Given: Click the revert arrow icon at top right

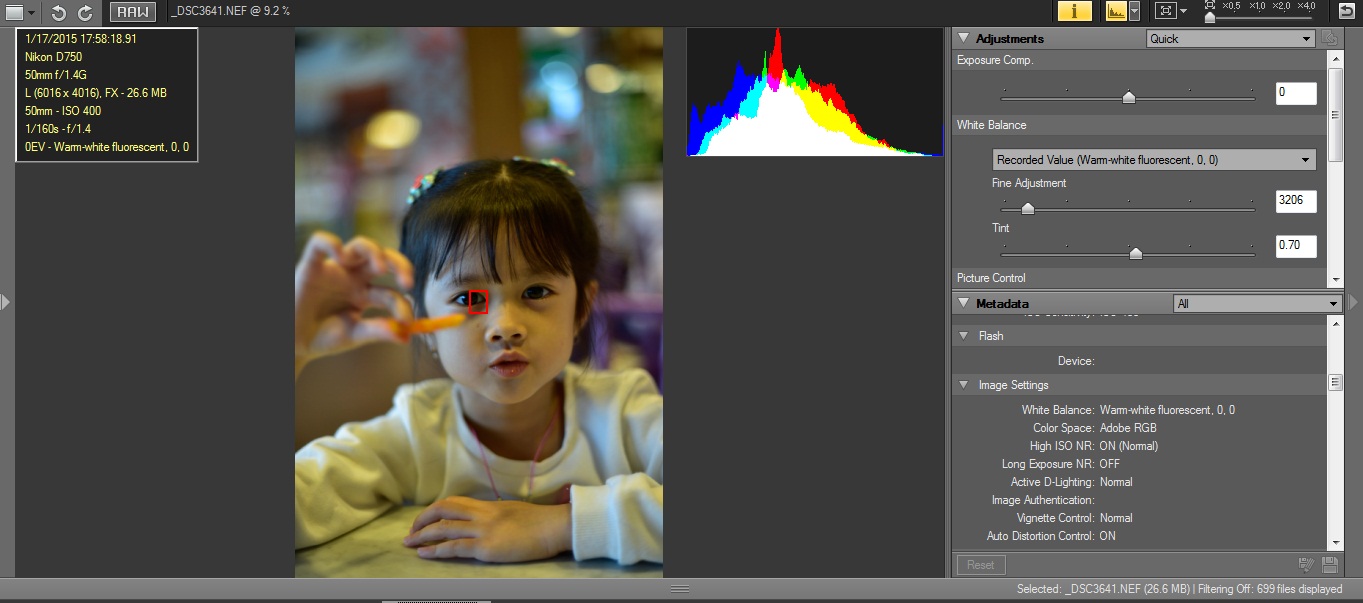Looking at the screenshot, I should click(x=1346, y=11).
